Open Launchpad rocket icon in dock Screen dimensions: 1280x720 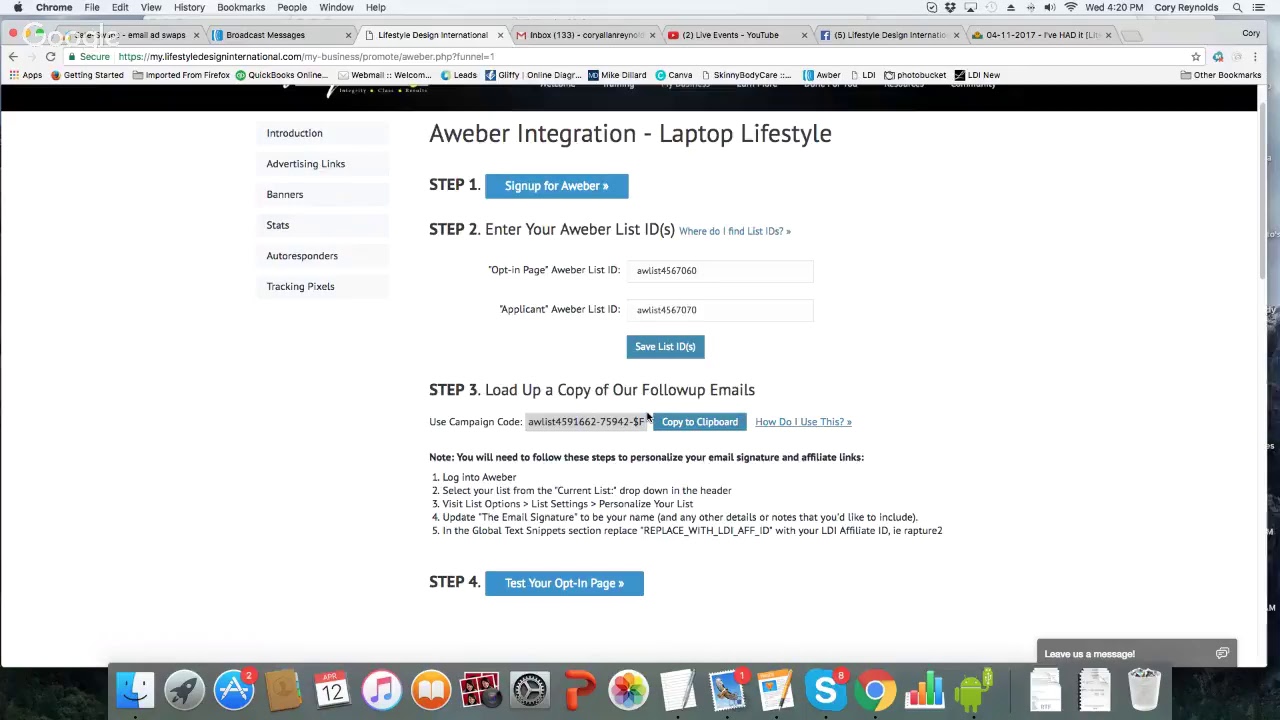tap(184, 690)
